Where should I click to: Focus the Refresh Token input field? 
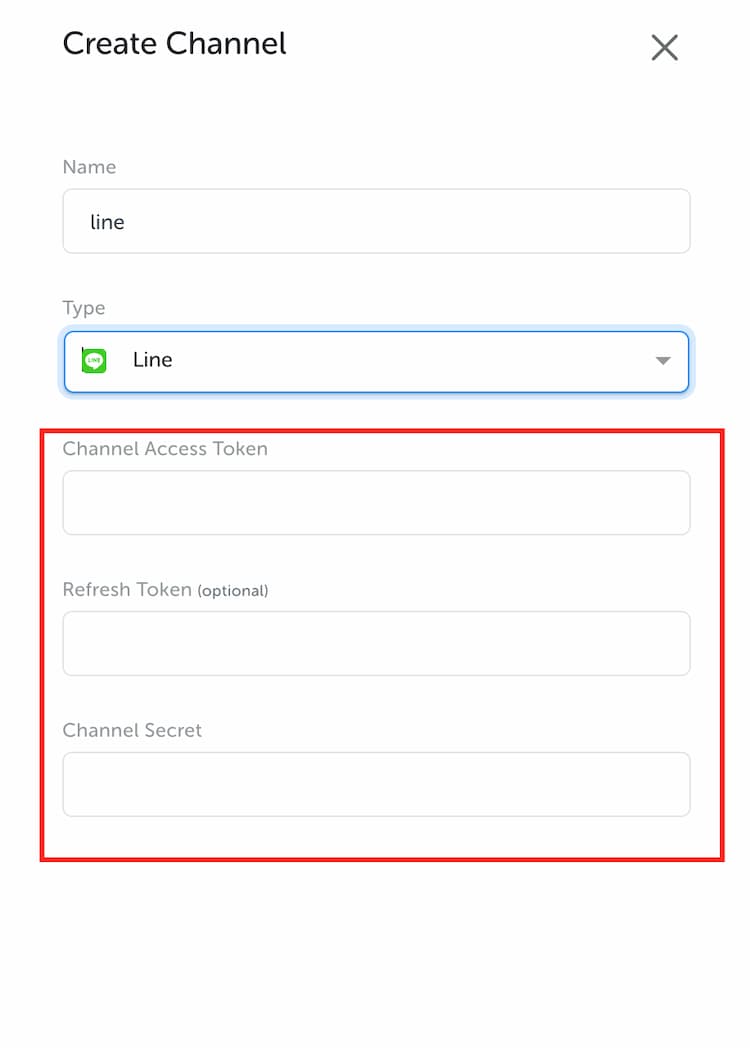point(376,644)
